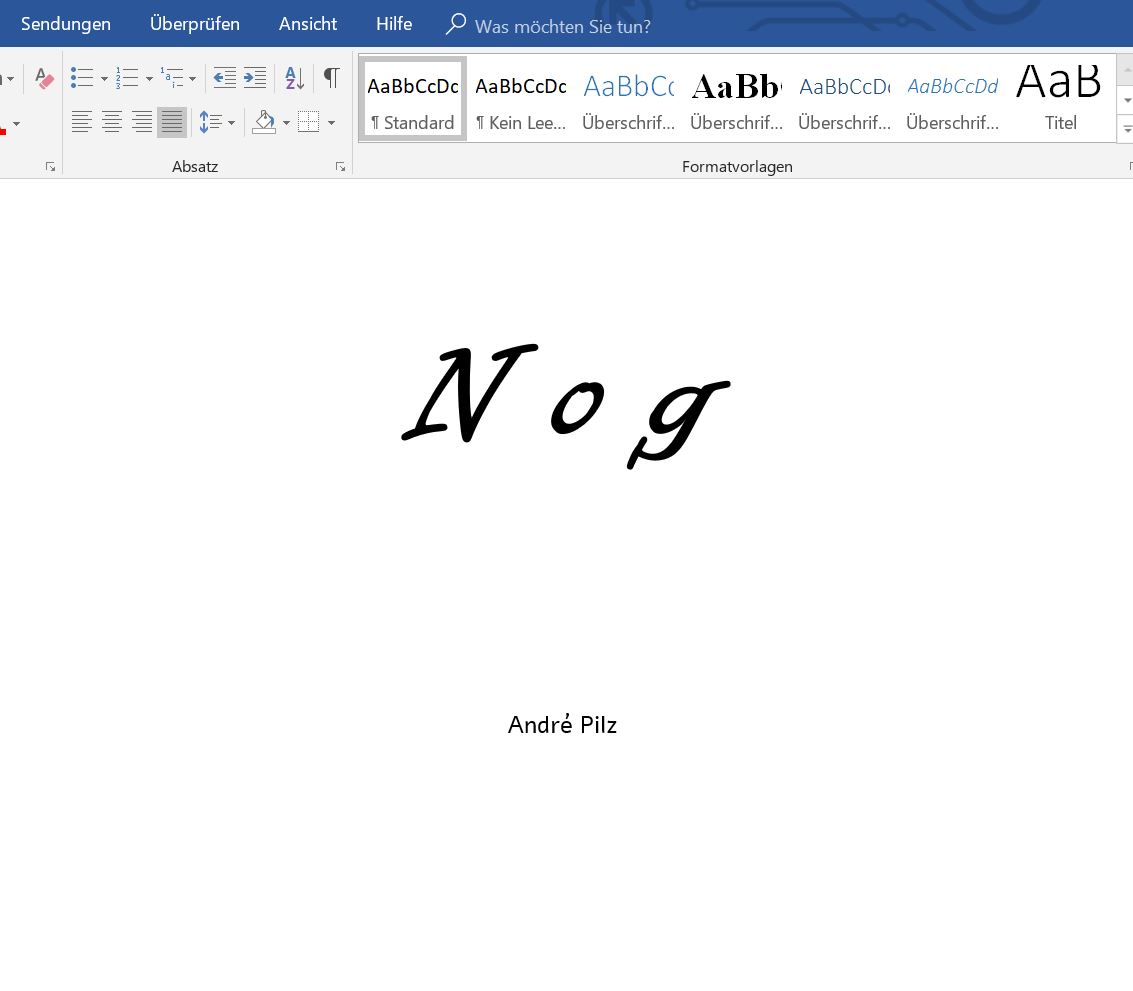Apply numbered list formatting
Viewport: 1133px width, 991px height.
tap(127, 78)
